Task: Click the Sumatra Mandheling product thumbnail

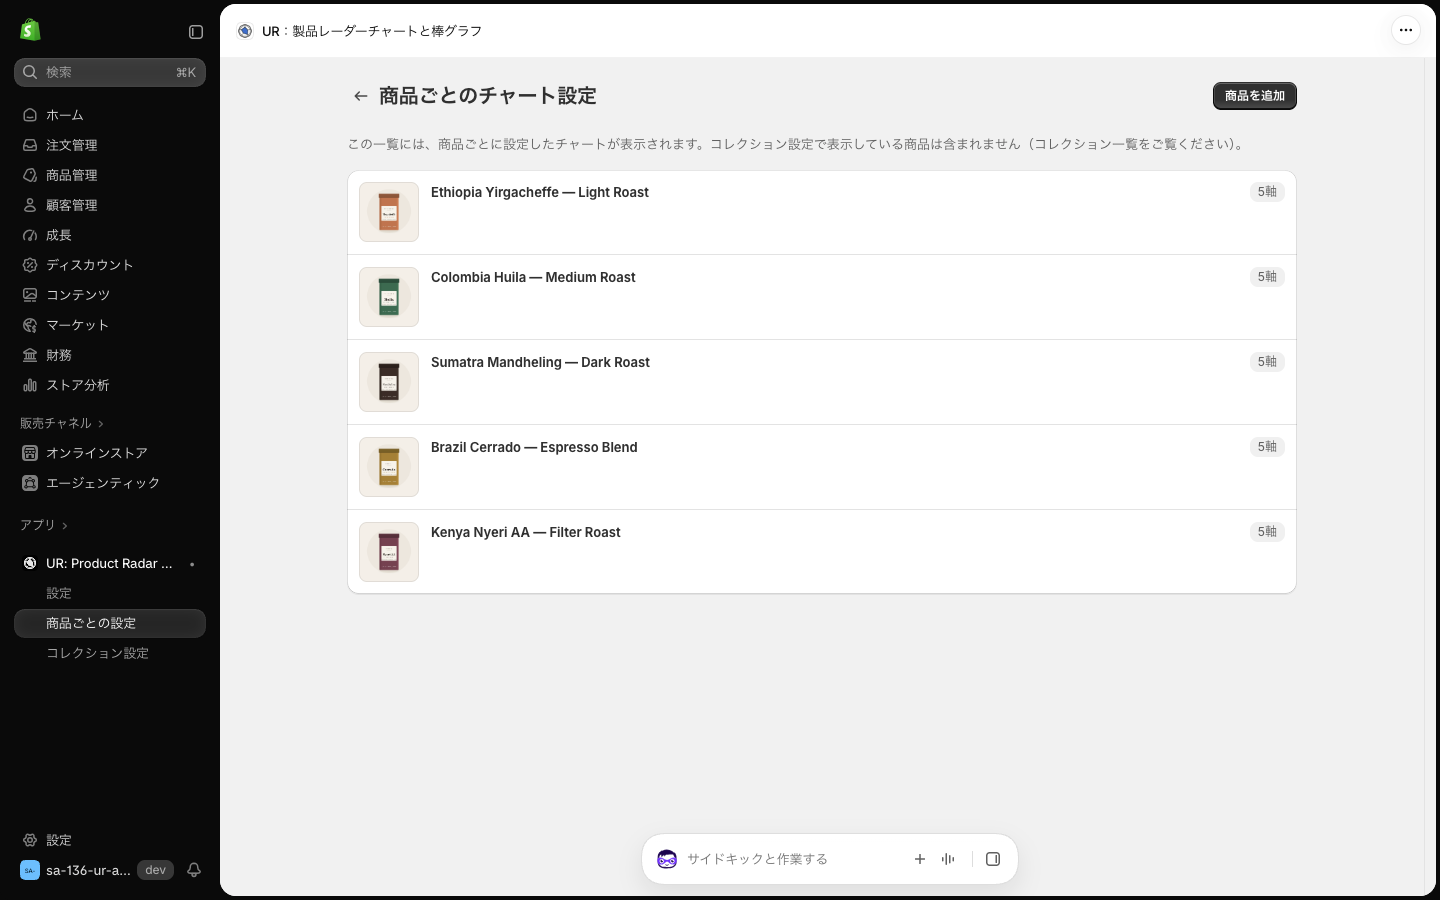Action: point(389,382)
